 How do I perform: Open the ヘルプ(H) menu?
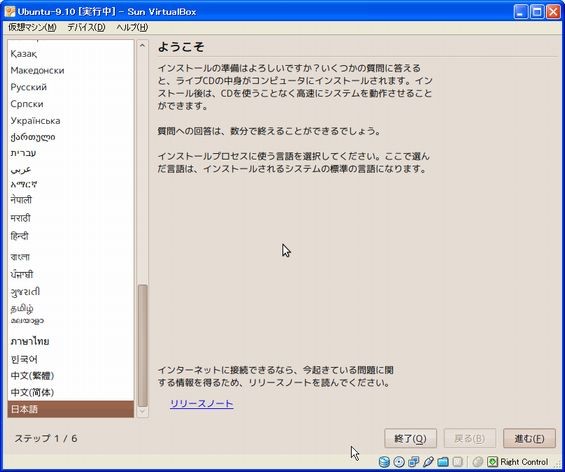pos(132,27)
